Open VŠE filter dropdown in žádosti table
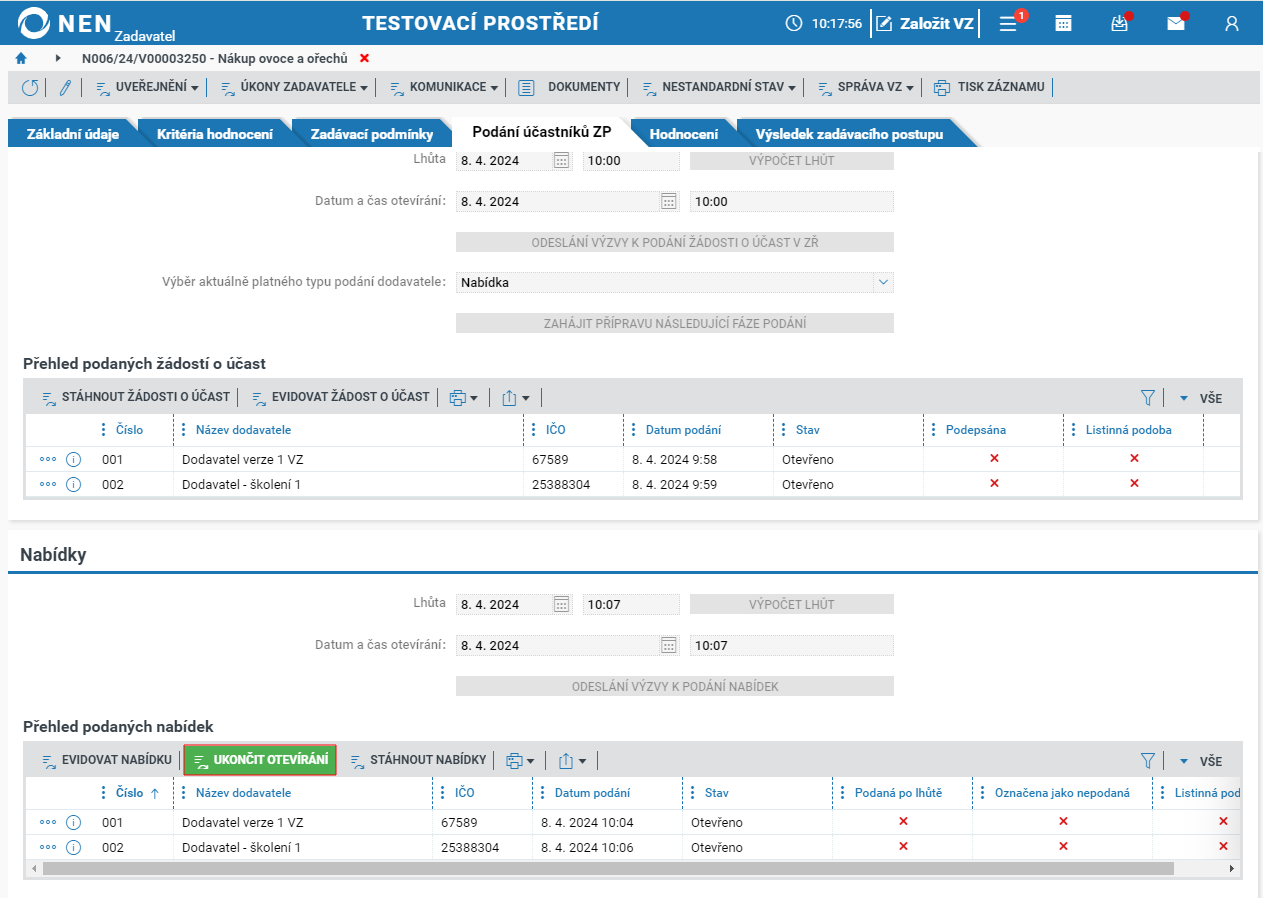1263x898 pixels. click(1200, 398)
